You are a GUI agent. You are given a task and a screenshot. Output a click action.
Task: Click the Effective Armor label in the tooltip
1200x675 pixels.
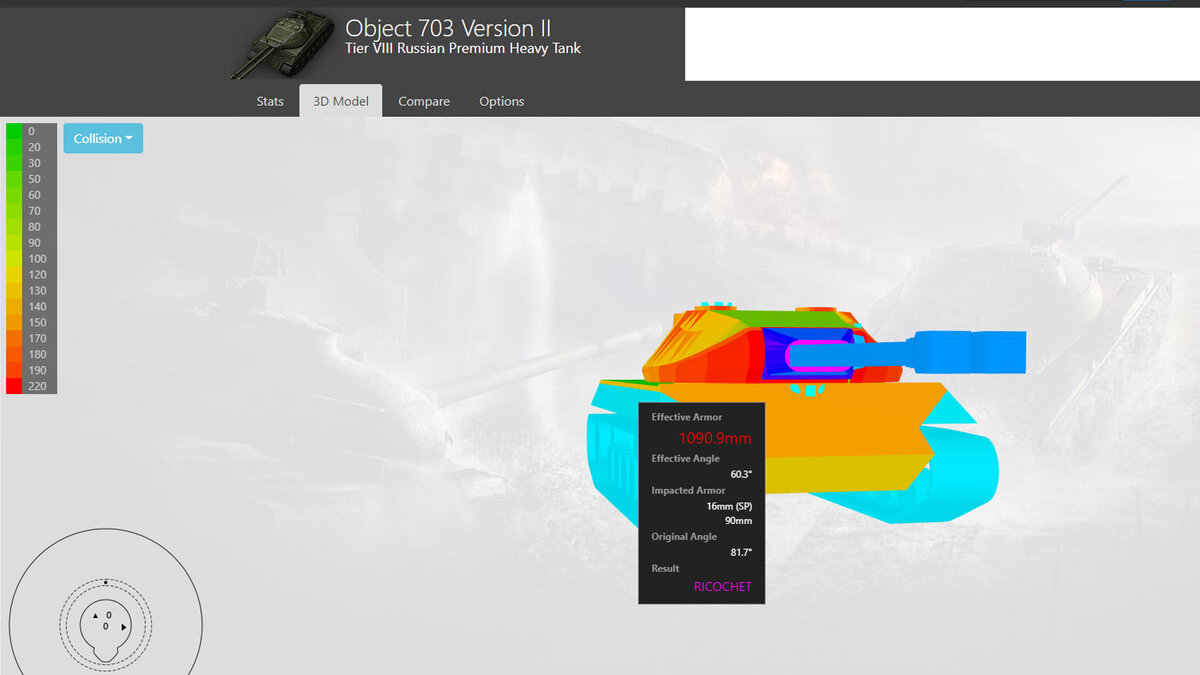click(687, 417)
